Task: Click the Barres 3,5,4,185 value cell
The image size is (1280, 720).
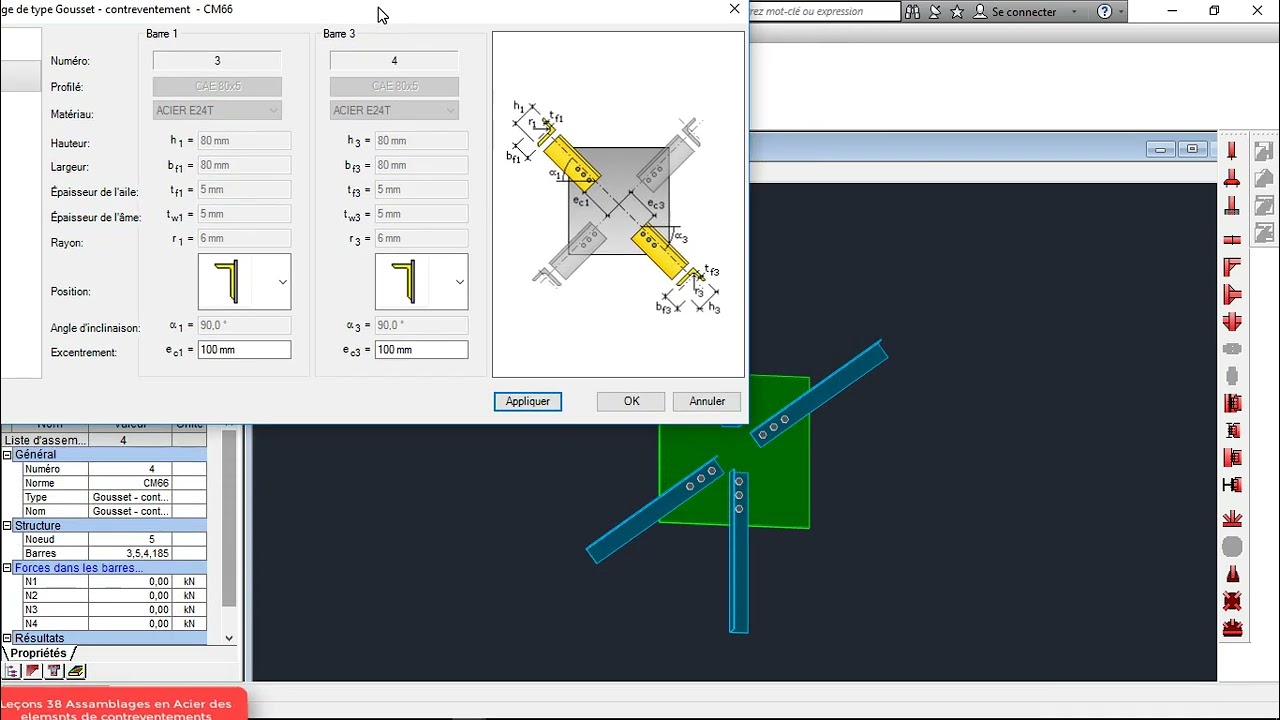Action: (x=130, y=553)
